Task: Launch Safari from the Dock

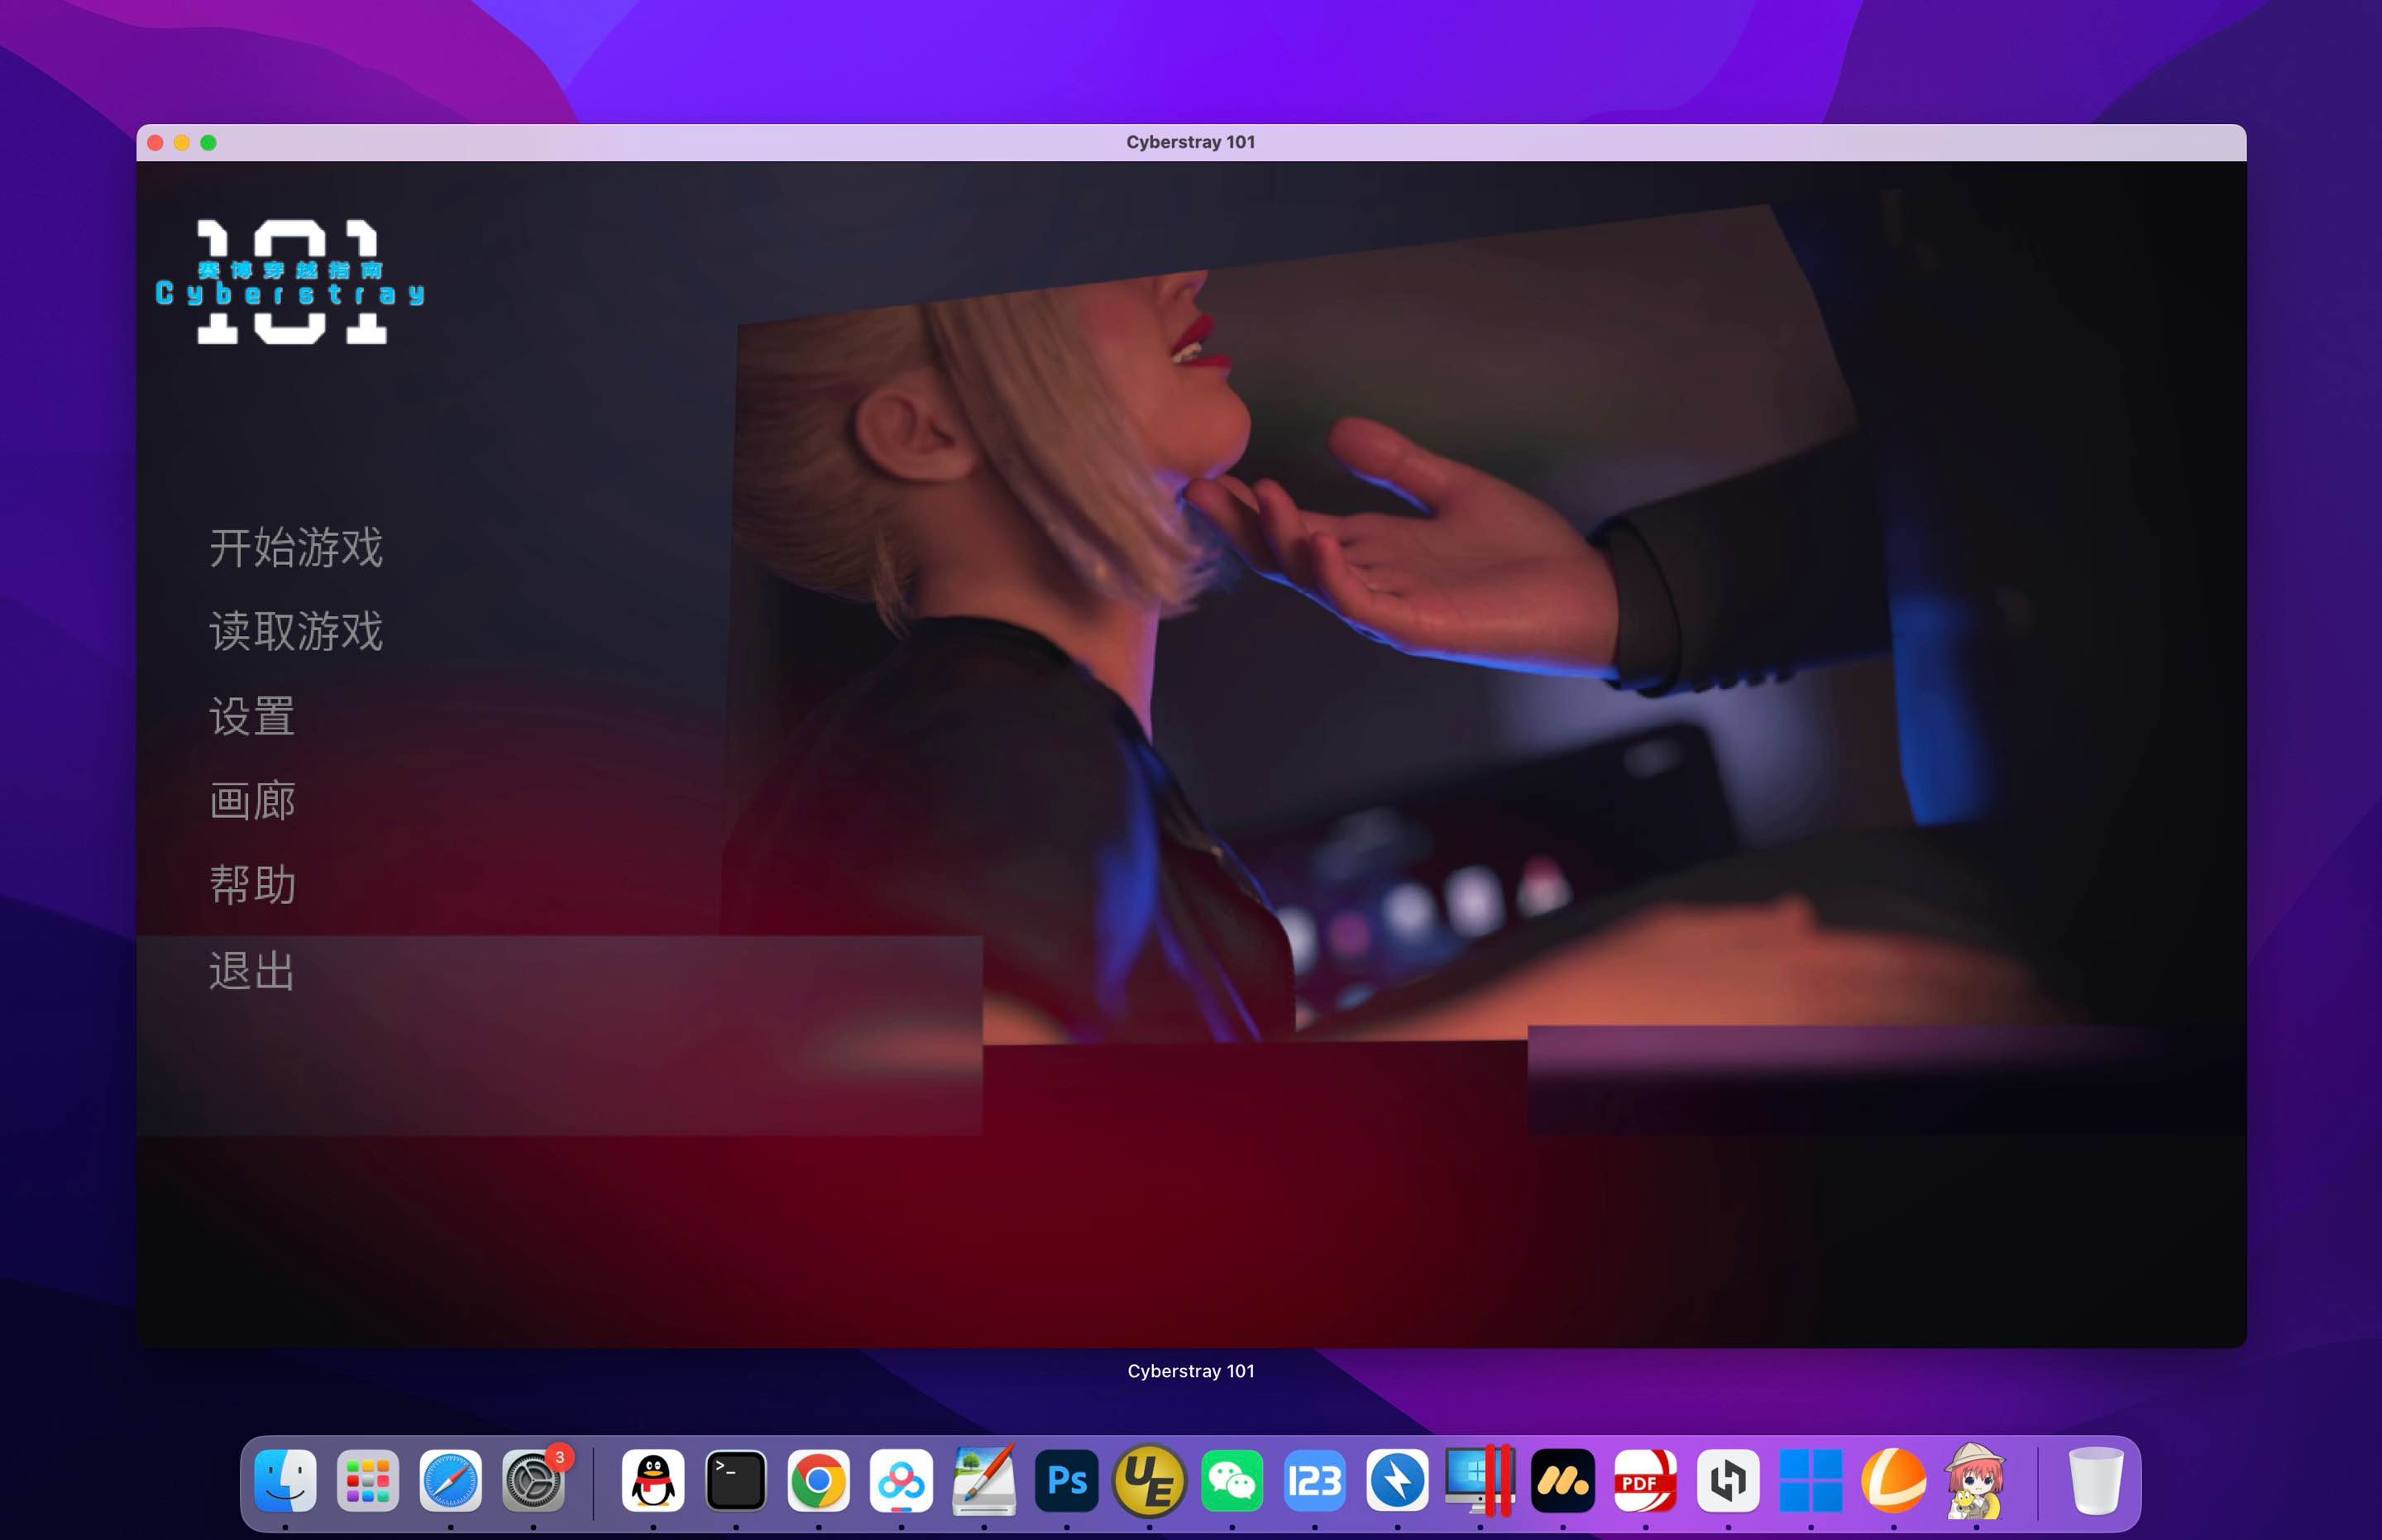Action: click(450, 1480)
